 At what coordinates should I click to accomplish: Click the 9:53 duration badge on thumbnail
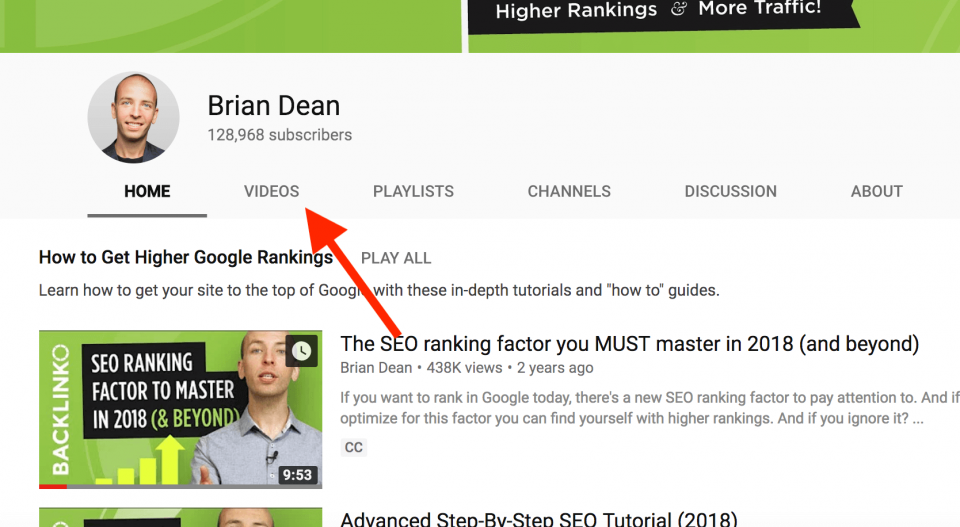[x=297, y=475]
